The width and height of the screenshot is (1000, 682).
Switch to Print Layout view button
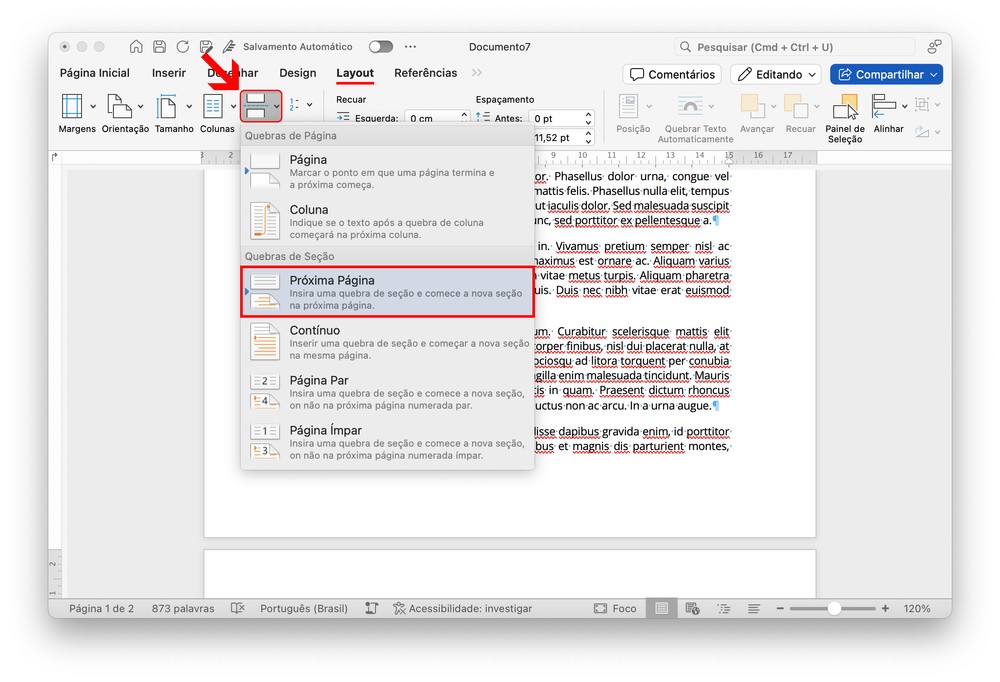click(x=661, y=608)
